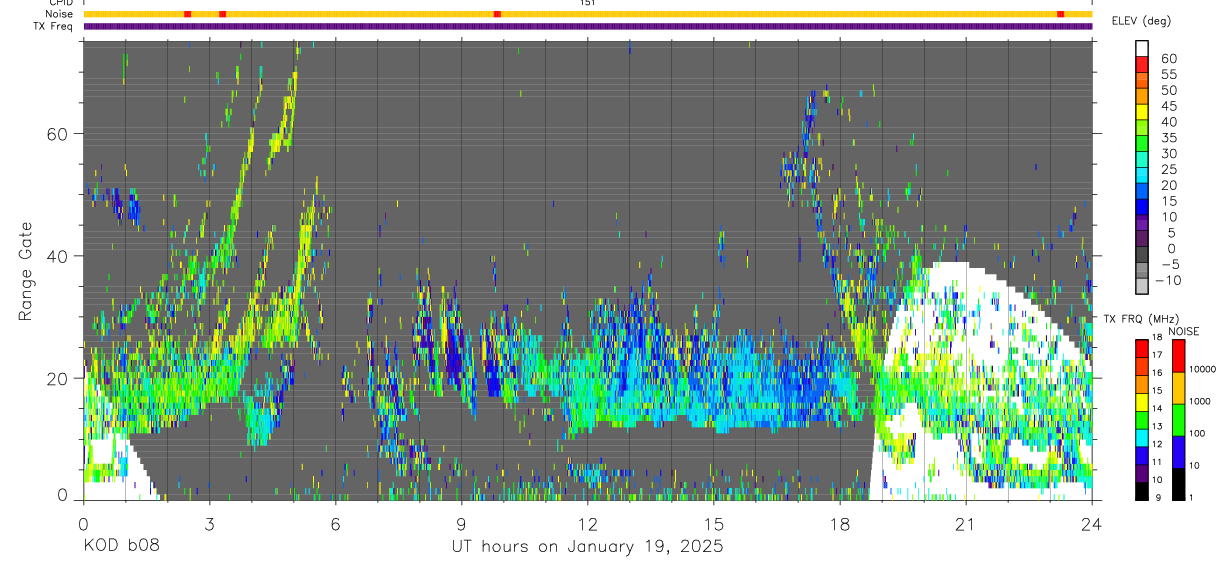Pick the green 13–14 TX FRQ swatch
This screenshot has width=1228, height=567.
1142,420
